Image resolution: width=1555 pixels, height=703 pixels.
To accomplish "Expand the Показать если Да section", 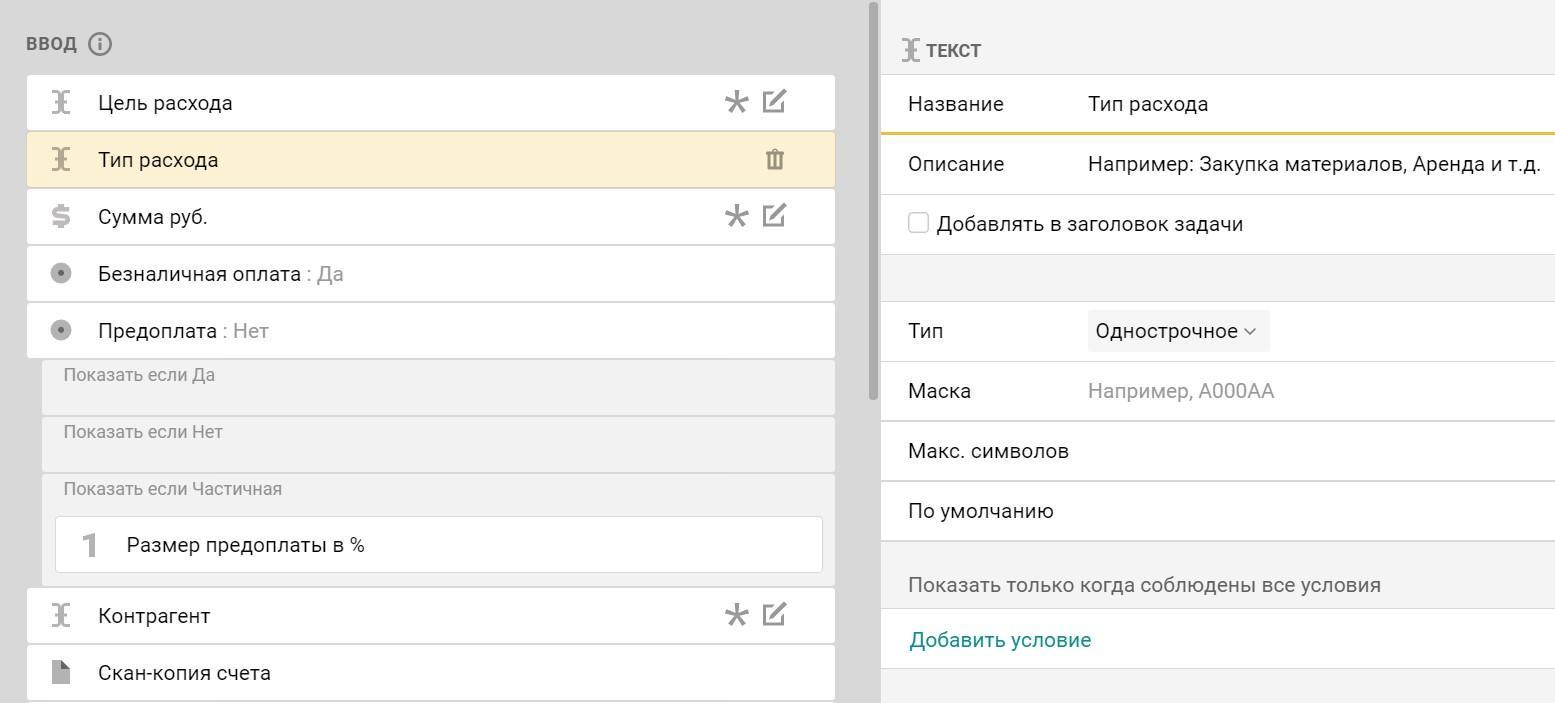I will point(438,387).
